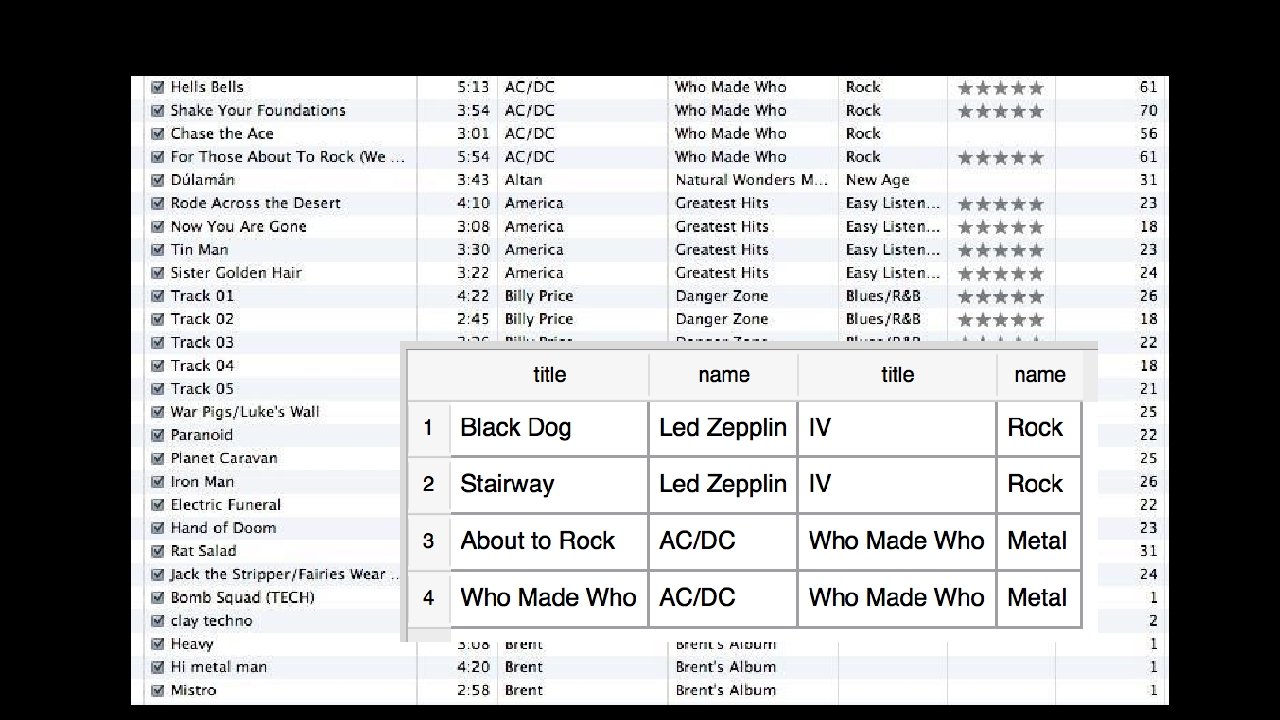Click War Pigs/Luke's Wall title
This screenshot has width=1280, height=720.
point(245,411)
